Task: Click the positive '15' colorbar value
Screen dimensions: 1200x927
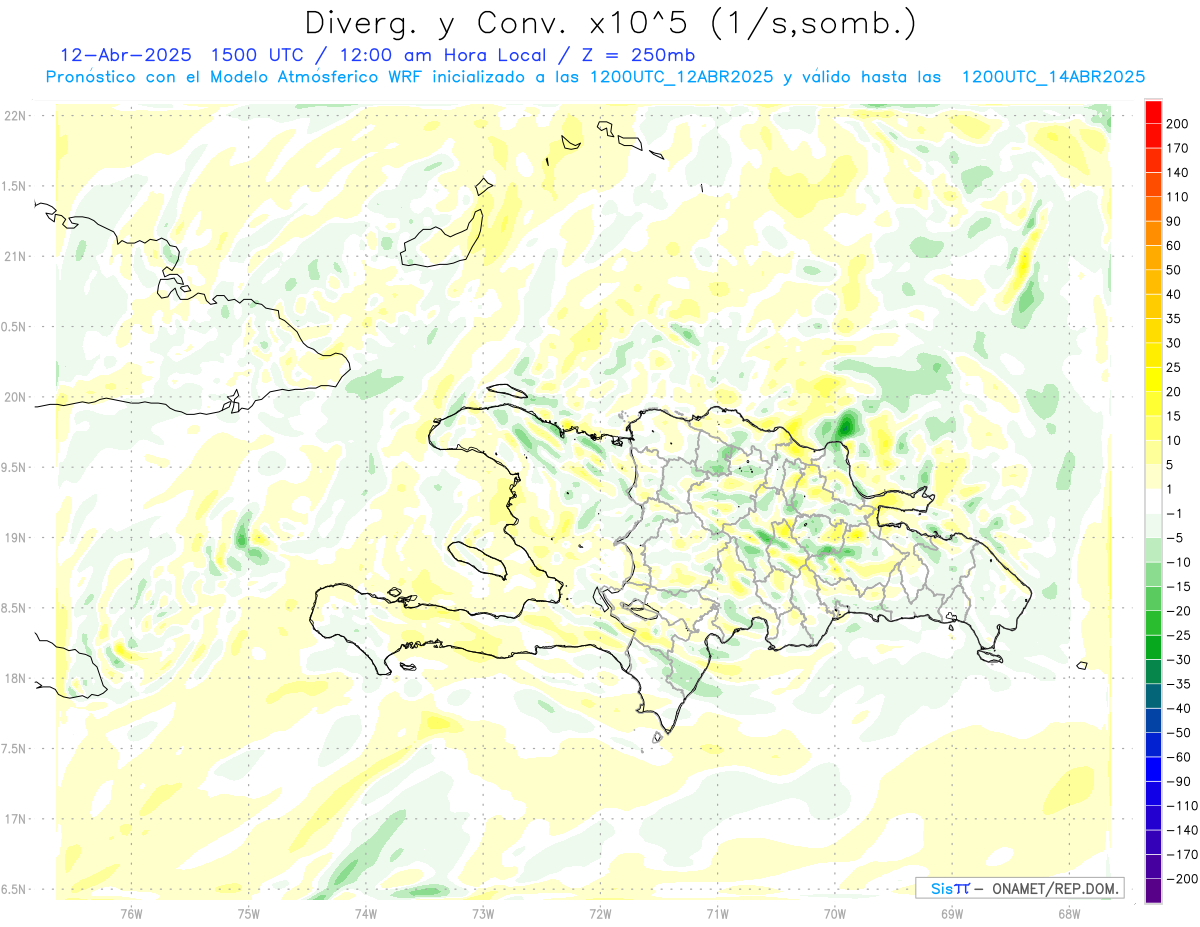Action: (1176, 416)
